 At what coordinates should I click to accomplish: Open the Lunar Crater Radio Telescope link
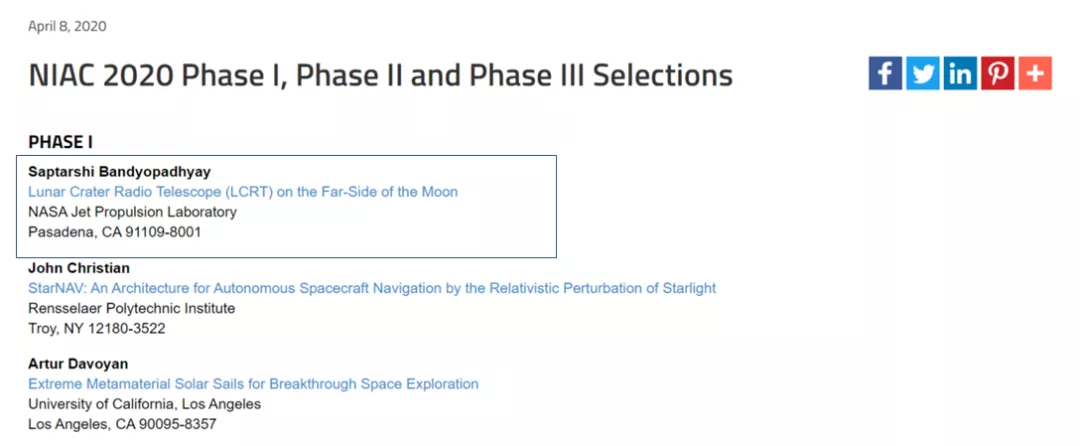[x=243, y=191]
